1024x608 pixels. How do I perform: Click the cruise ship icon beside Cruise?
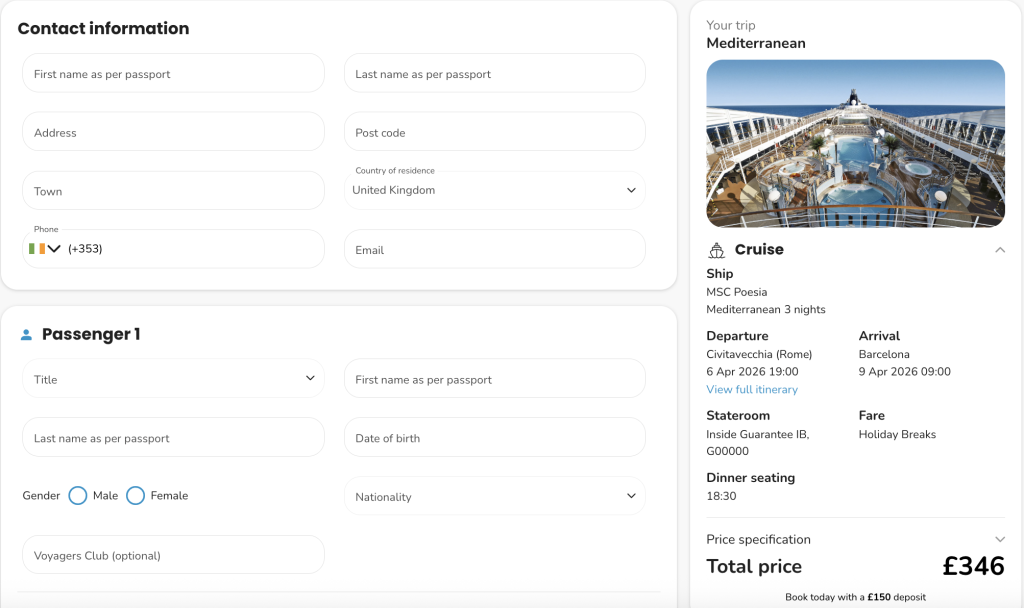tap(716, 250)
